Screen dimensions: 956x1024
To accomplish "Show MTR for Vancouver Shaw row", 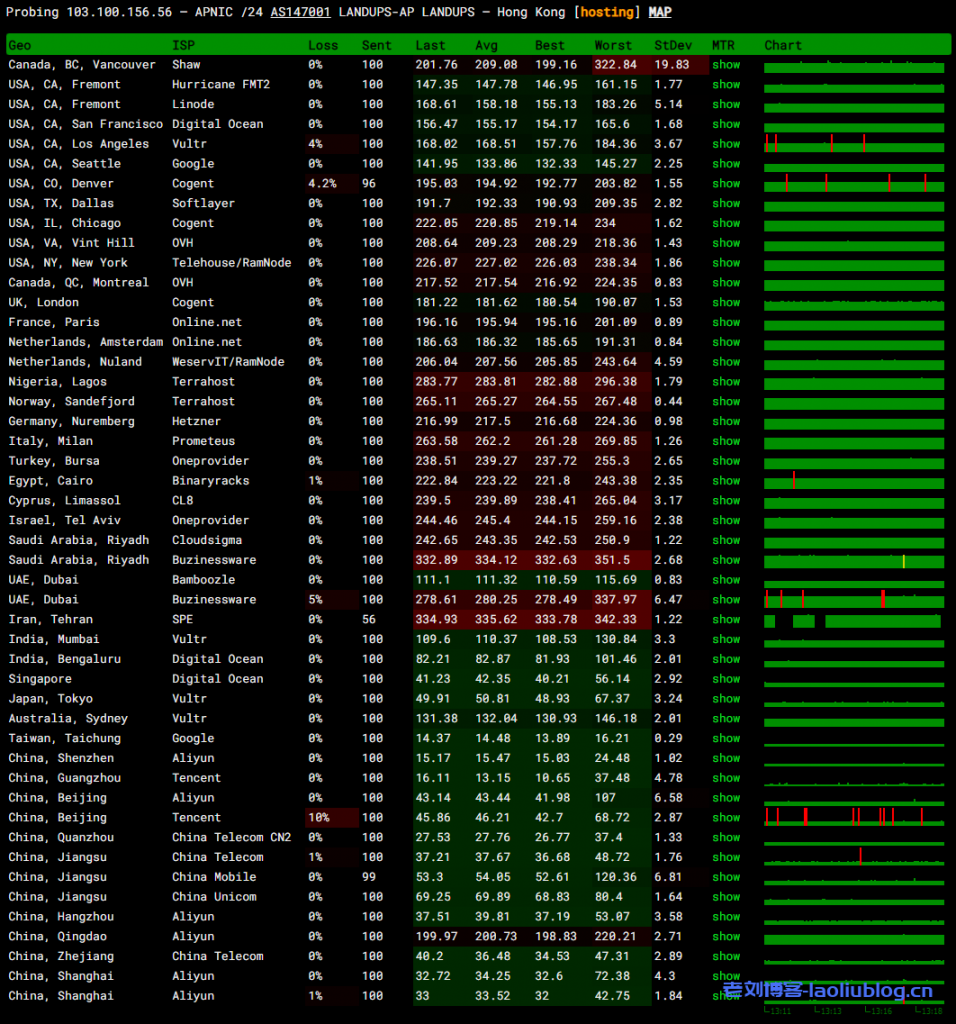I will 726,65.
